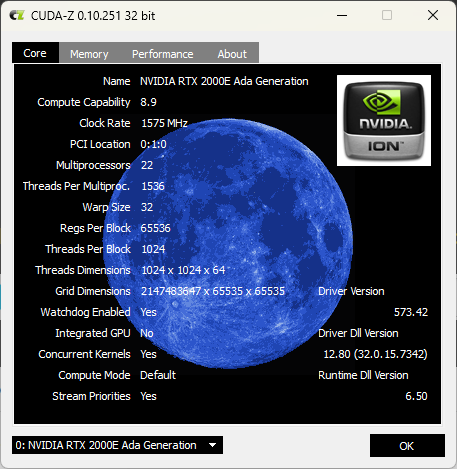
Task: Open the GPU device selection dropdown
Action: point(117,445)
